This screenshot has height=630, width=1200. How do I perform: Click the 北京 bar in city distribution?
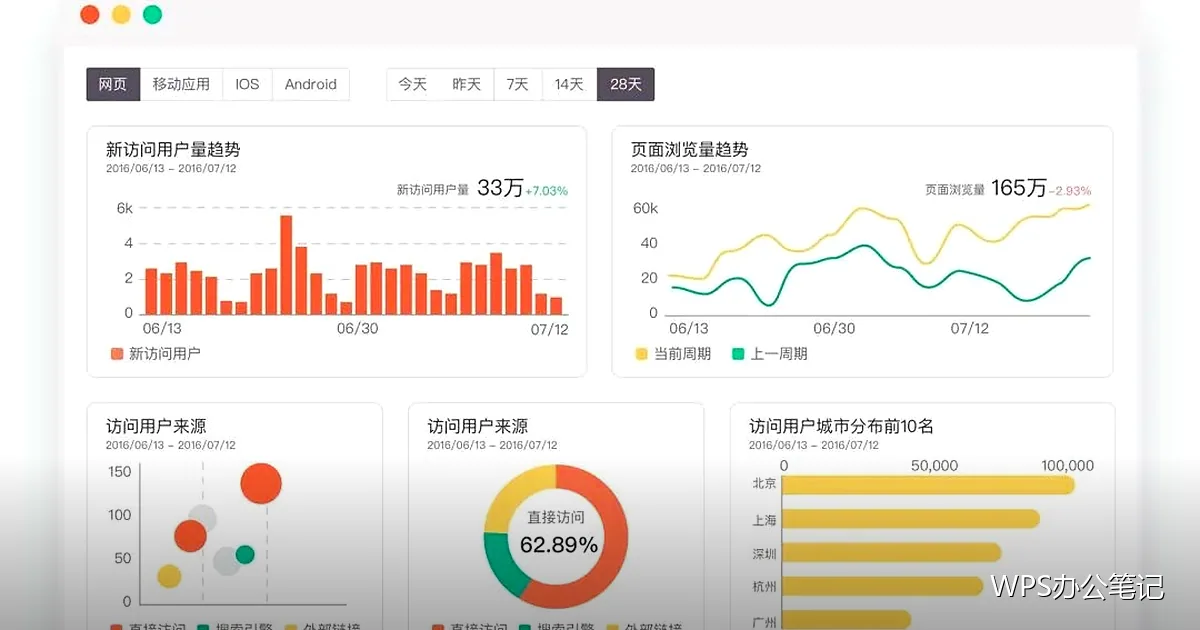tap(928, 485)
